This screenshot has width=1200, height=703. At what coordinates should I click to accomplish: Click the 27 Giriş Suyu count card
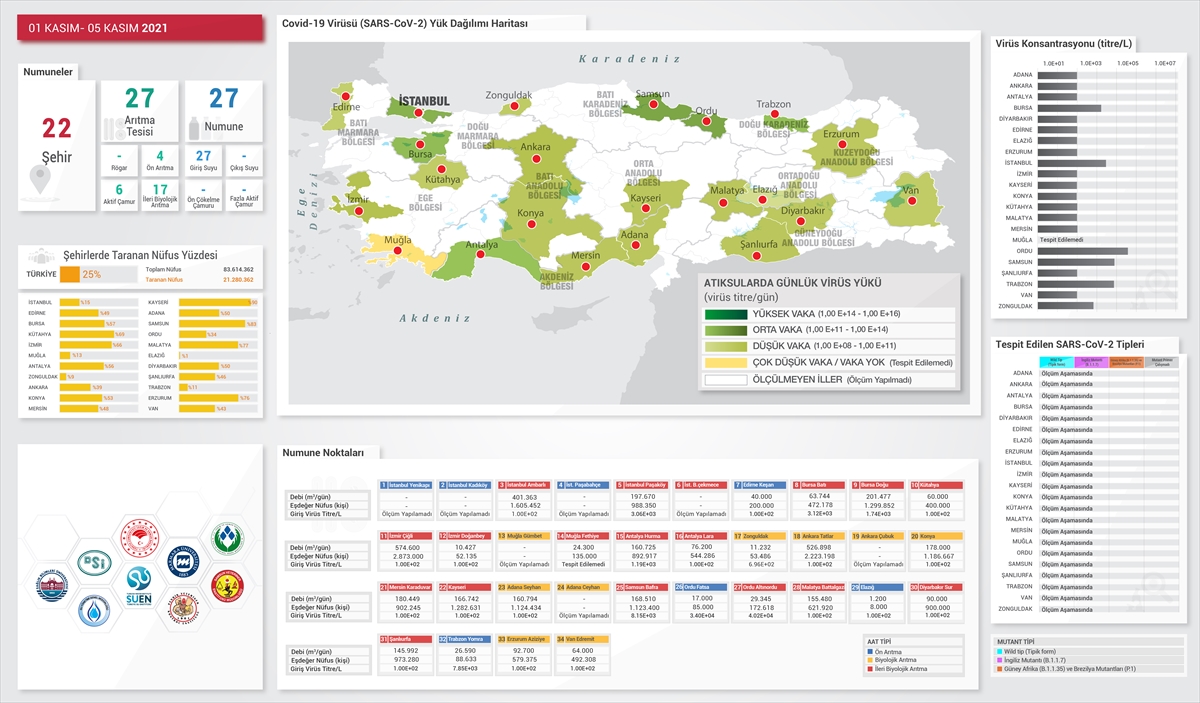point(203,160)
